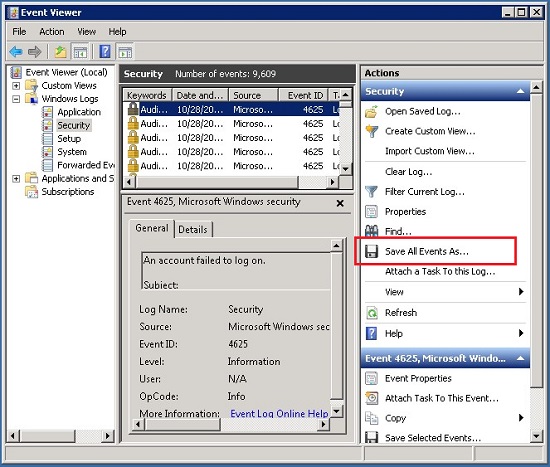Click the Source column header
This screenshot has width=550, height=467.
point(253,95)
